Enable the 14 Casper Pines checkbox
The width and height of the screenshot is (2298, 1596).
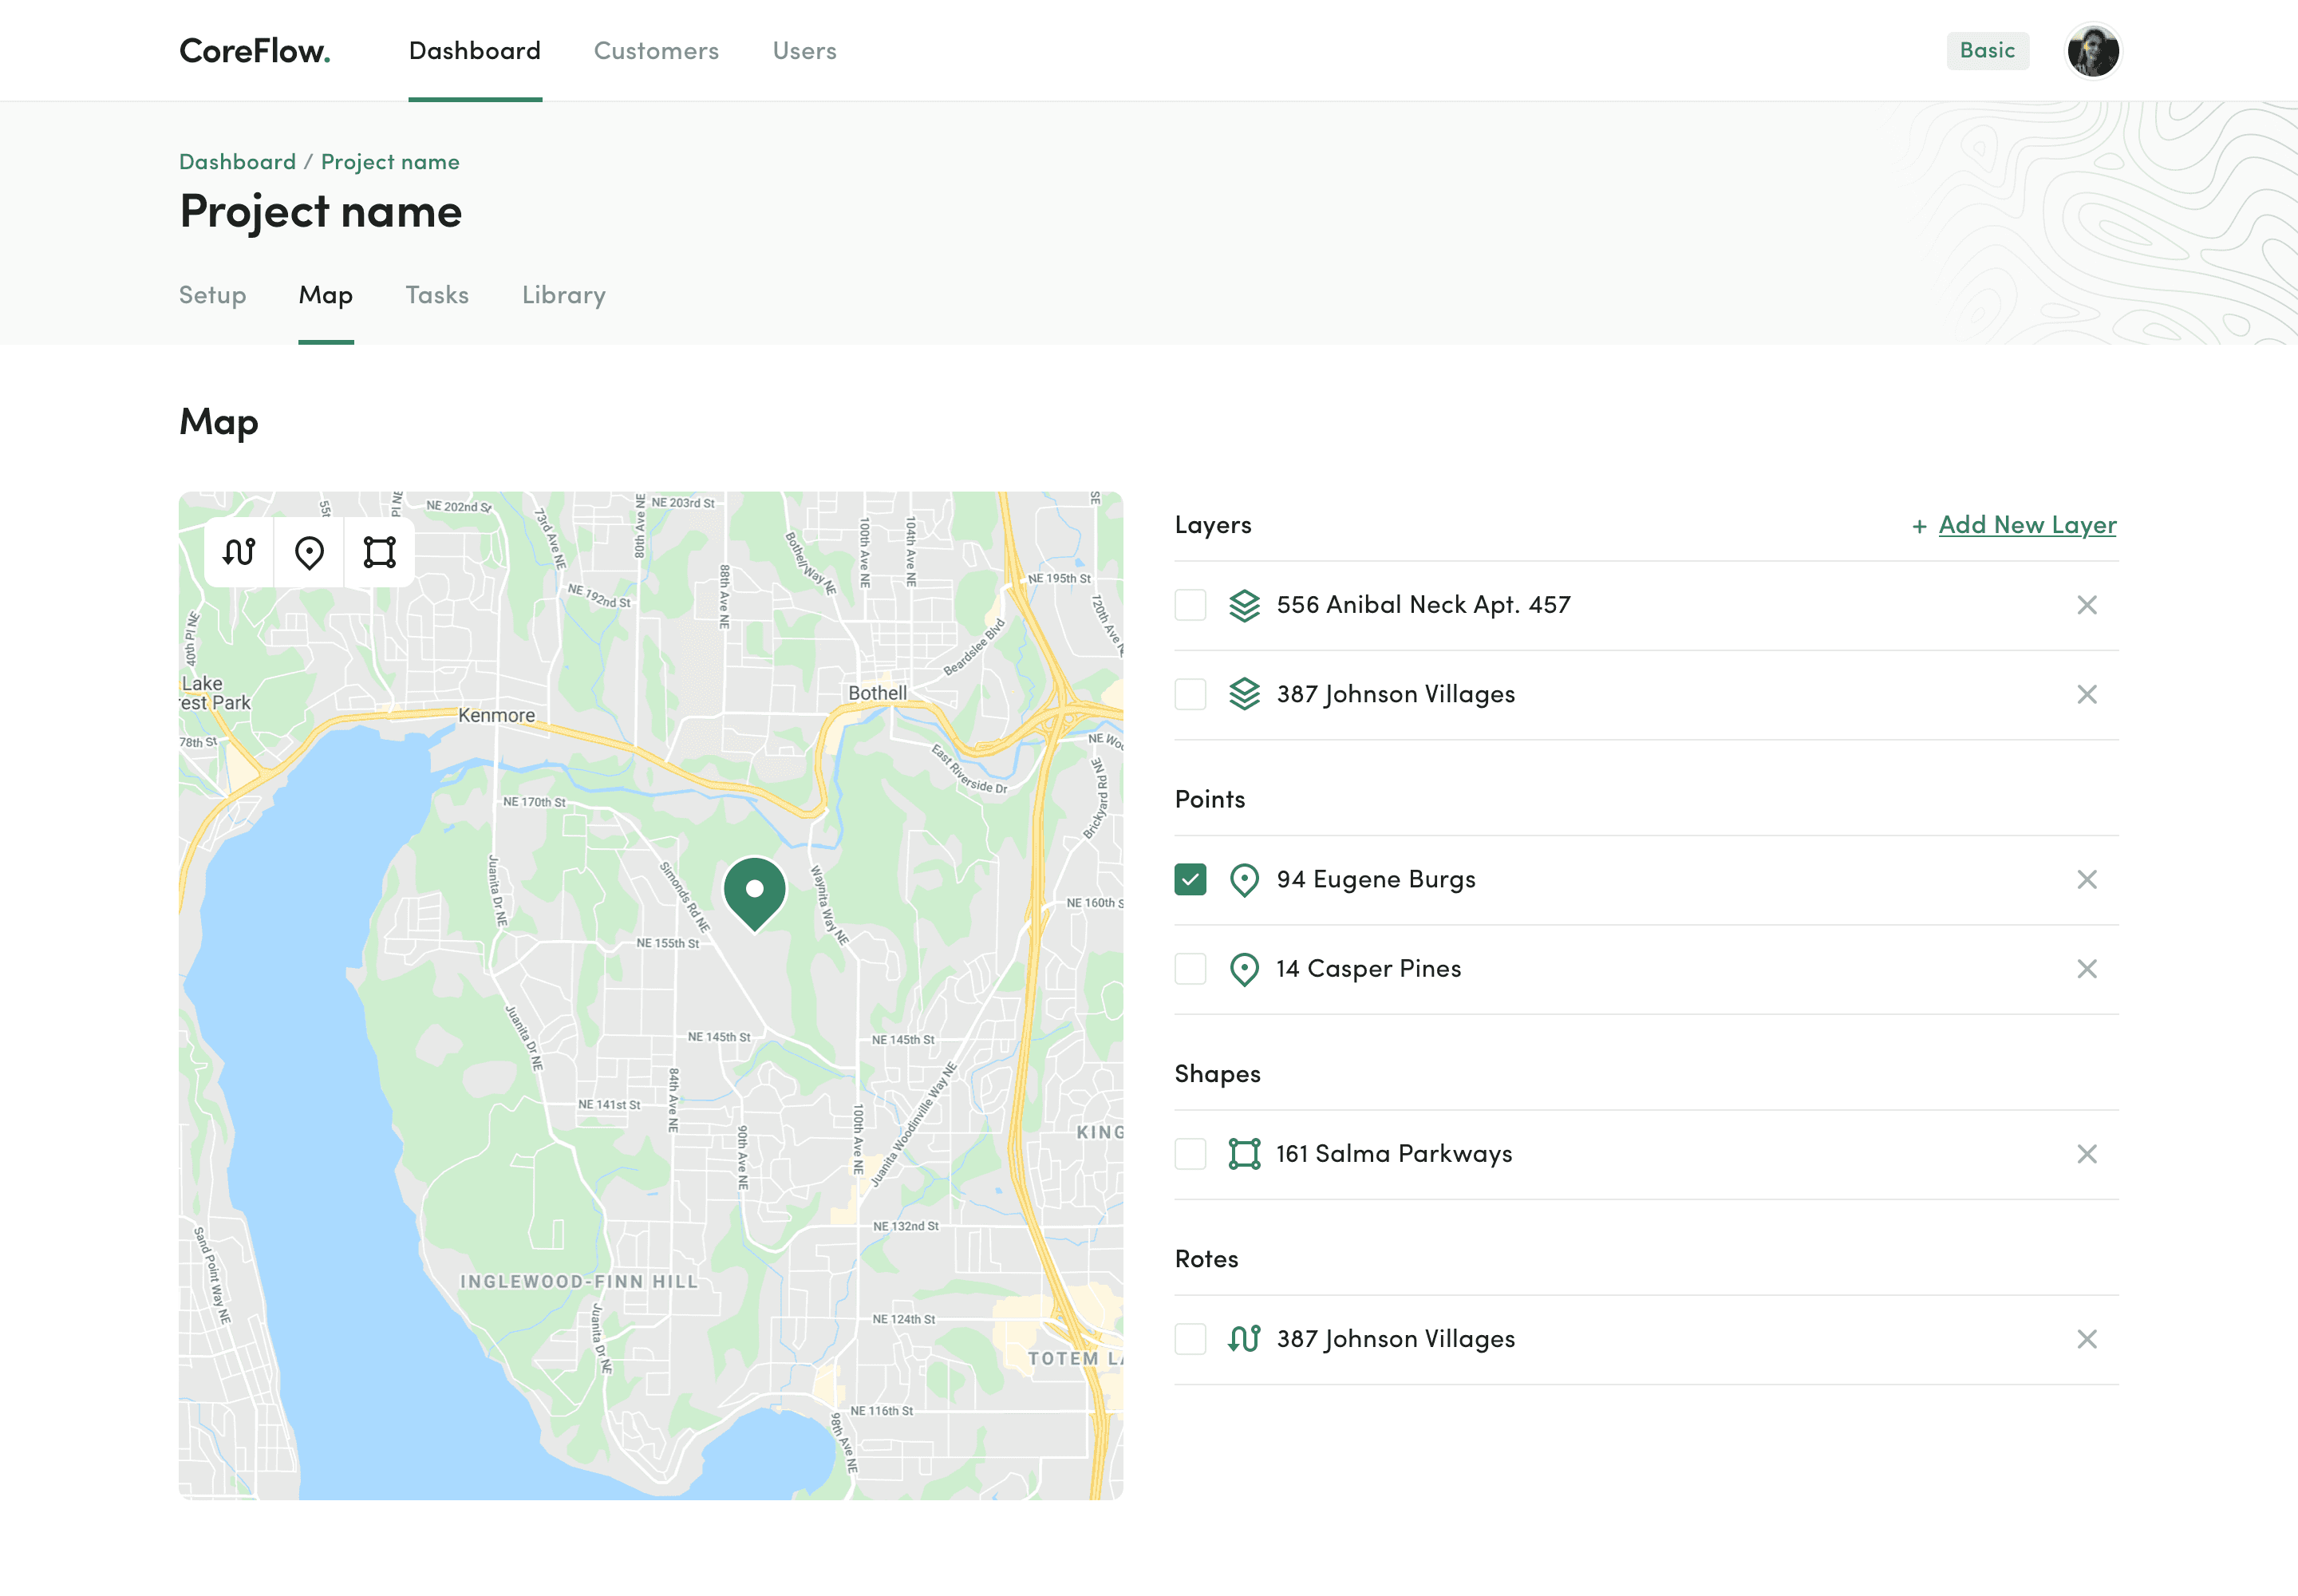(x=1190, y=969)
